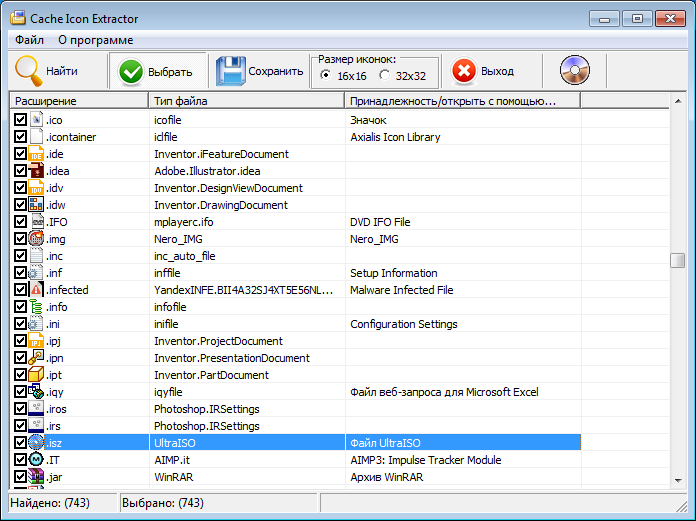Click the .ico file icon
Image resolution: width=696 pixels, height=521 pixels.
pyautogui.click(x=36, y=120)
